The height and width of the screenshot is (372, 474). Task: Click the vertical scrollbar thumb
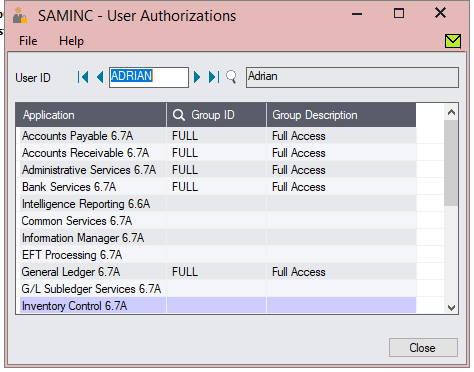tap(451, 163)
